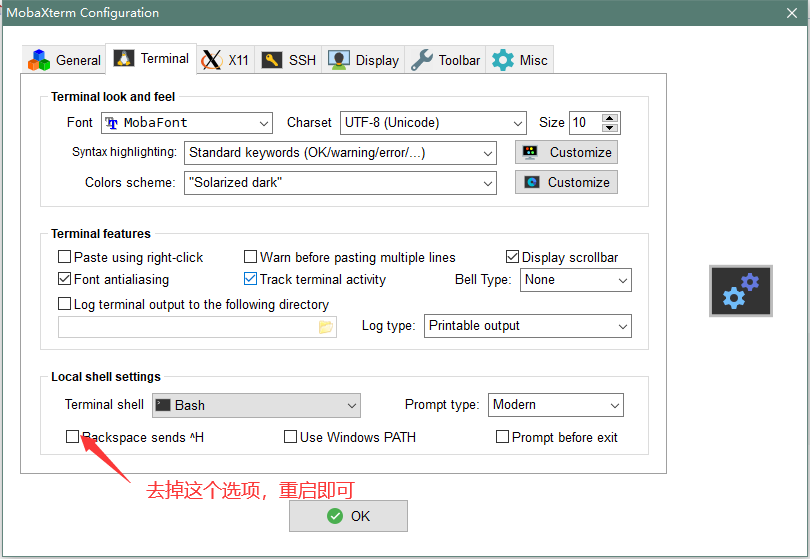Open the Log type dropdown
The image size is (810, 559).
pyautogui.click(x=527, y=326)
